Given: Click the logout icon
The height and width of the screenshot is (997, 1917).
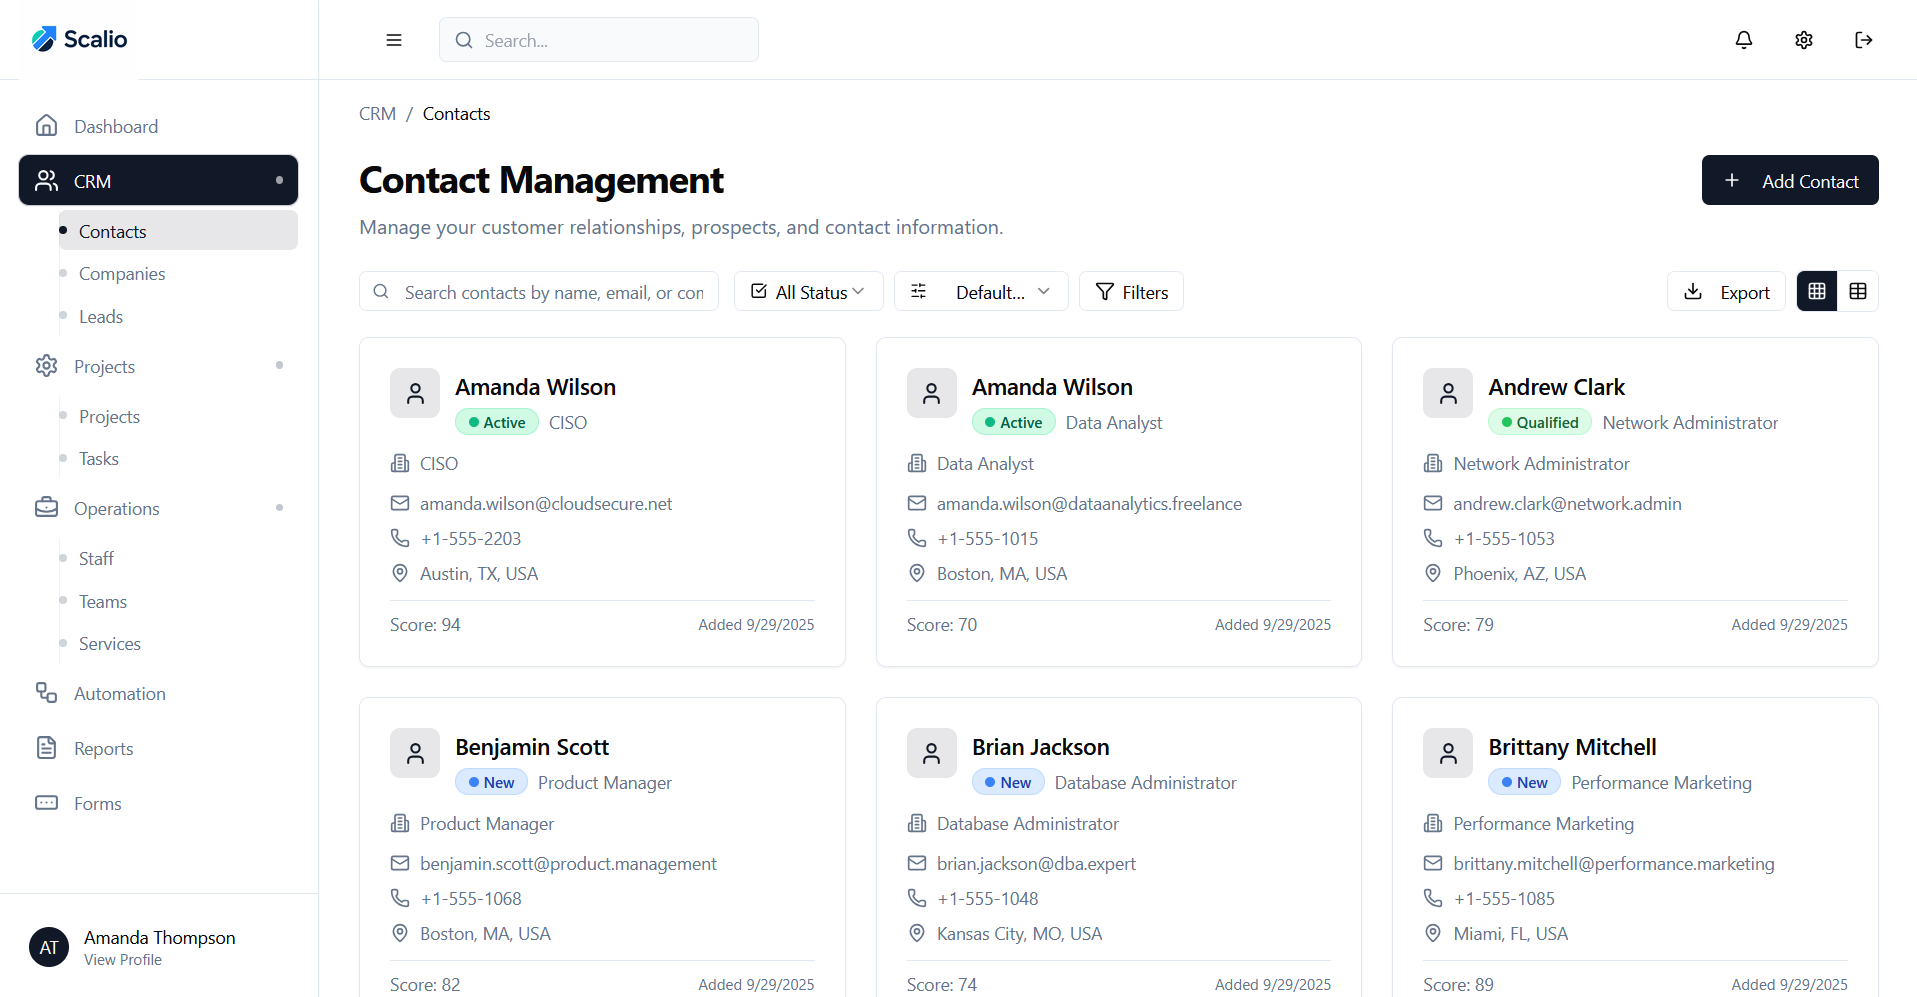Looking at the screenshot, I should 1863,40.
